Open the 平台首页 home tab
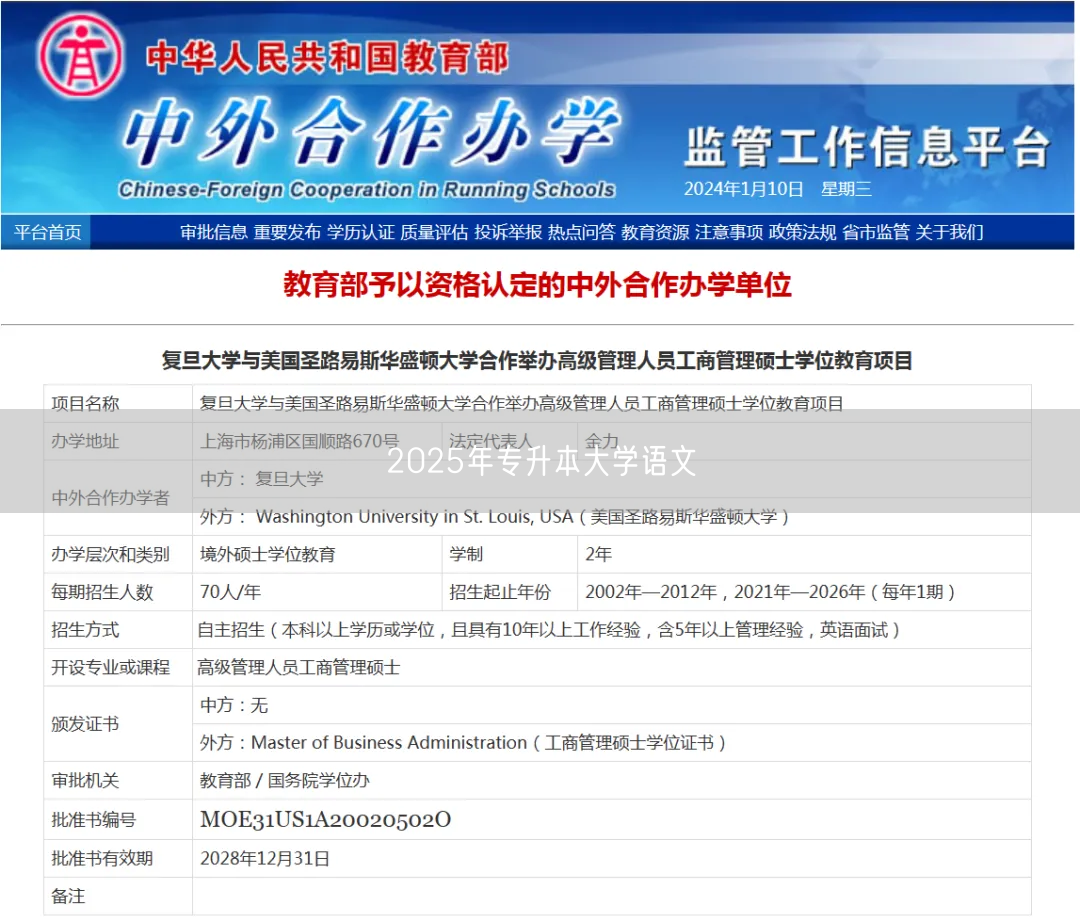Image resolution: width=1080 pixels, height=922 pixels. tap(47, 232)
